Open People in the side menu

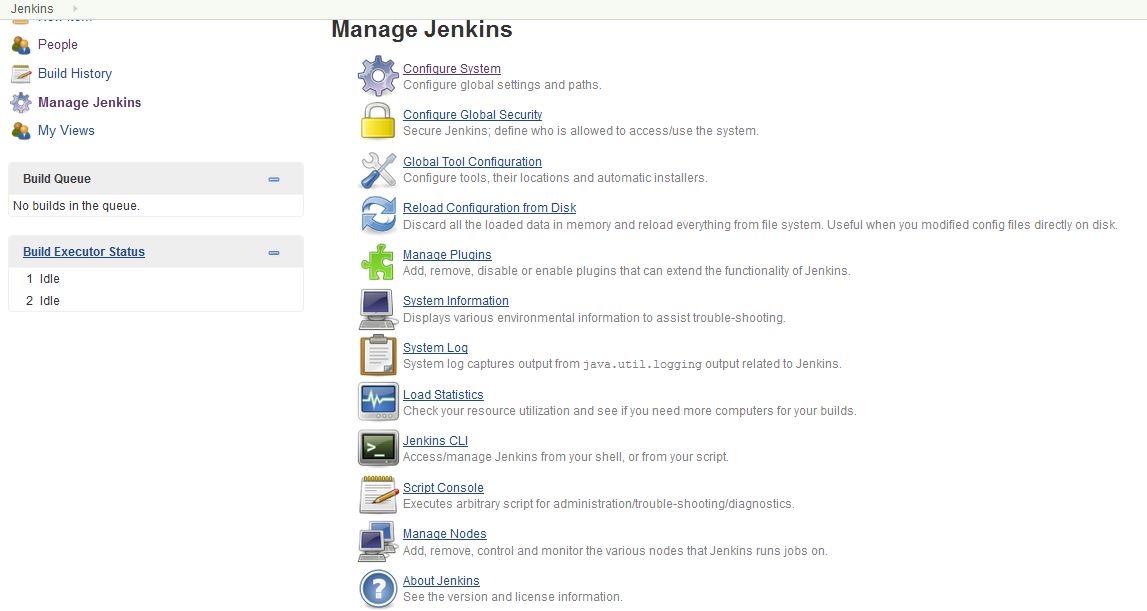pyautogui.click(x=58, y=45)
